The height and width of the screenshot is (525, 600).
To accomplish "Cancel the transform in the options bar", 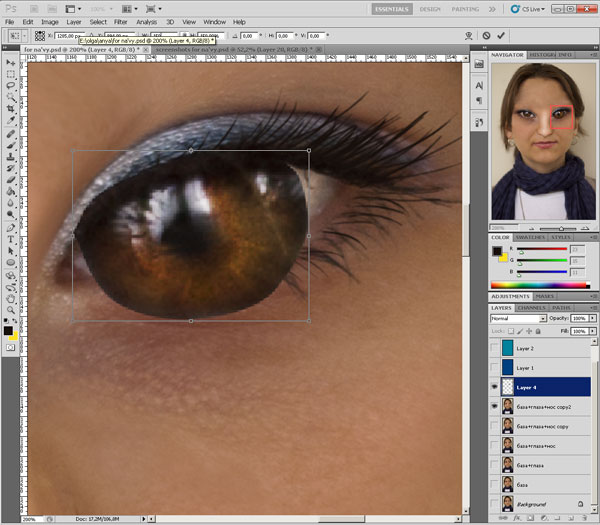I will pyautogui.click(x=486, y=35).
